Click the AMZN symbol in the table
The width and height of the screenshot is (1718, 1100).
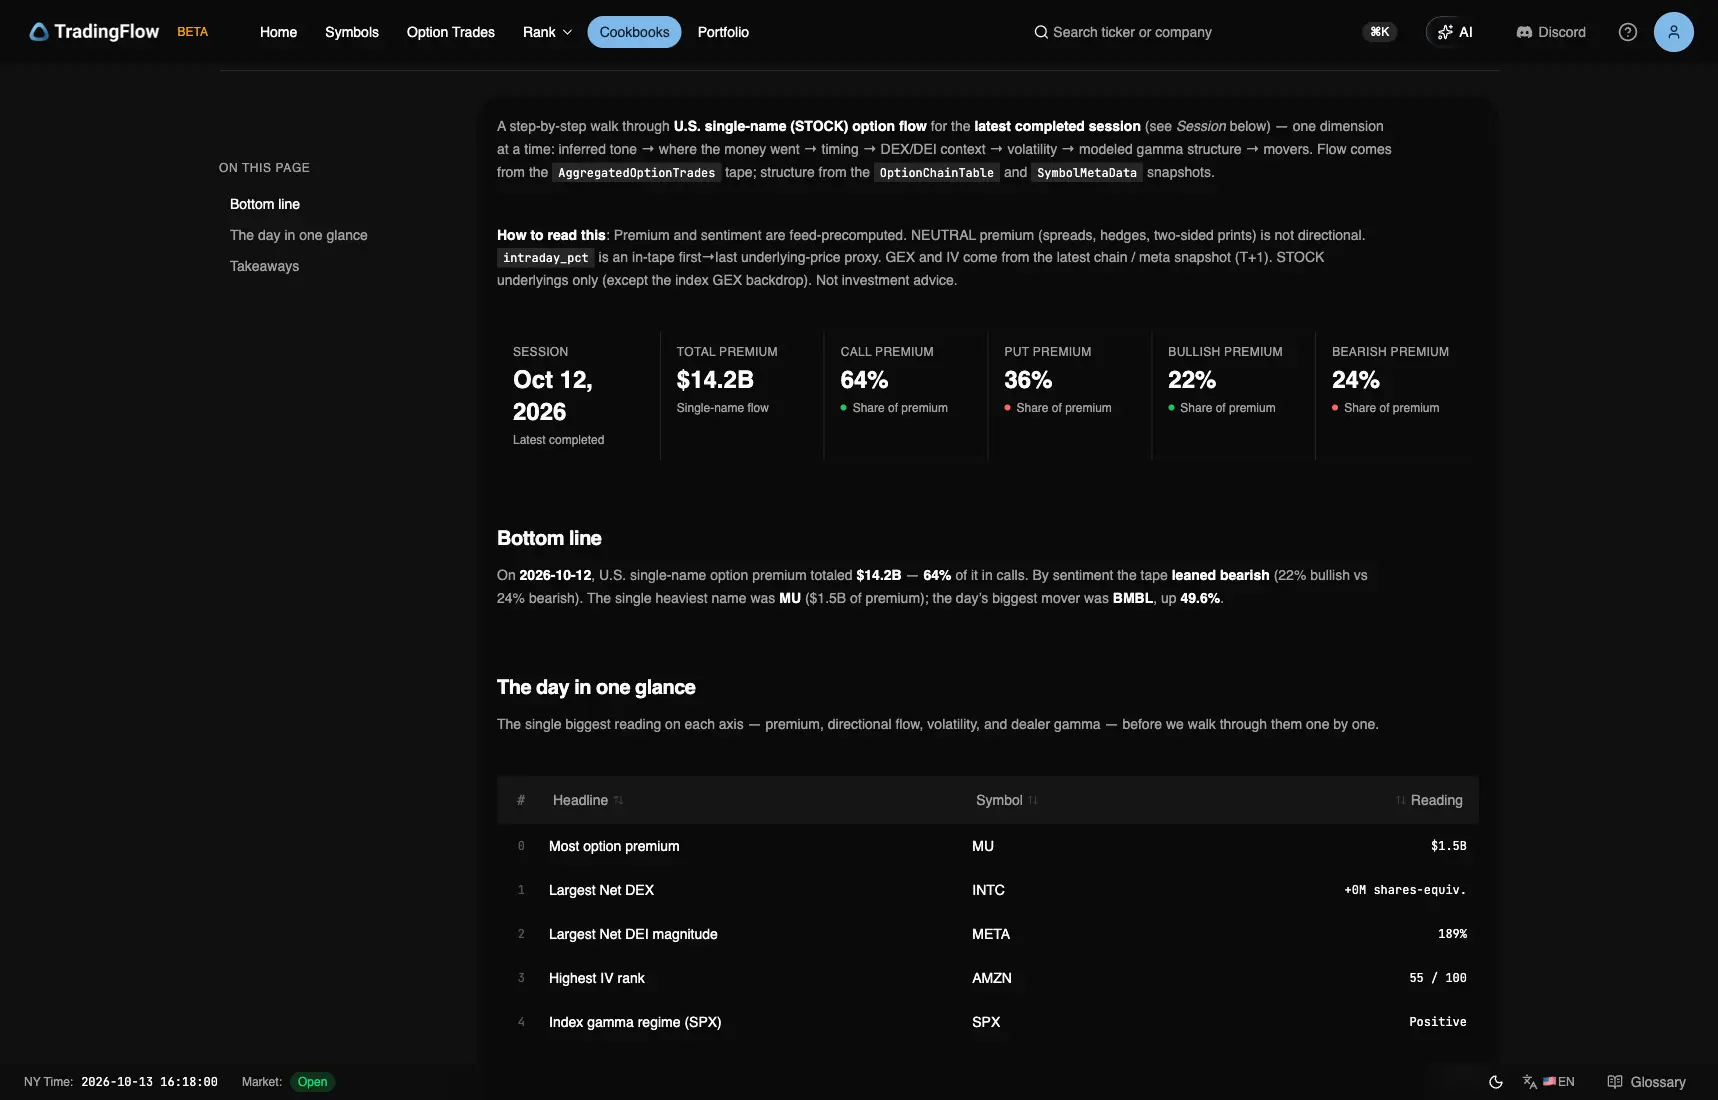(992, 978)
